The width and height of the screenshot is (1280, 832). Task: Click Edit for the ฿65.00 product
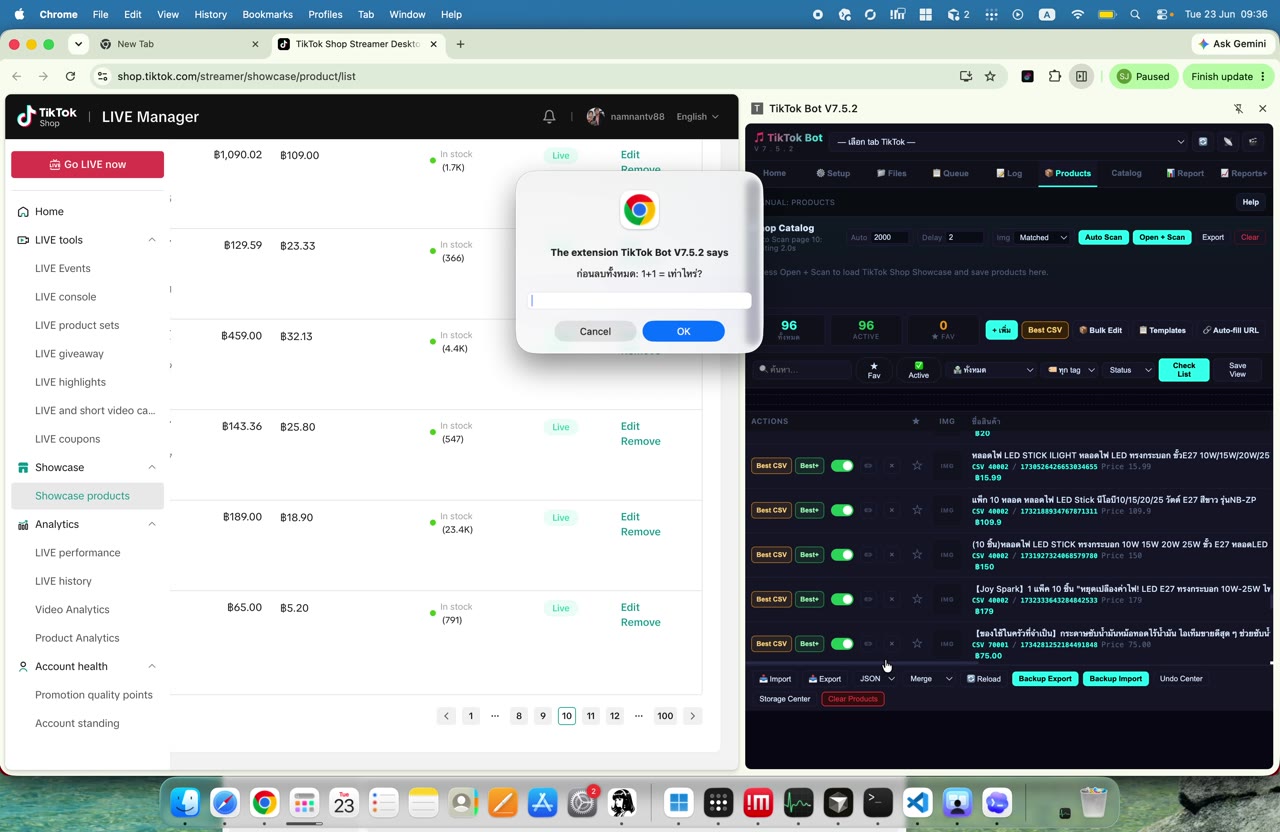(630, 607)
